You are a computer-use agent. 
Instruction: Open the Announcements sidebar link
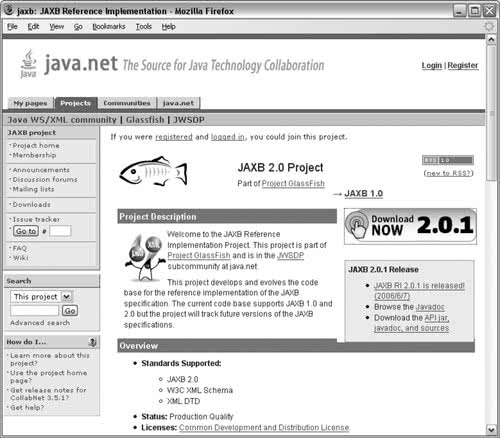coord(41,170)
